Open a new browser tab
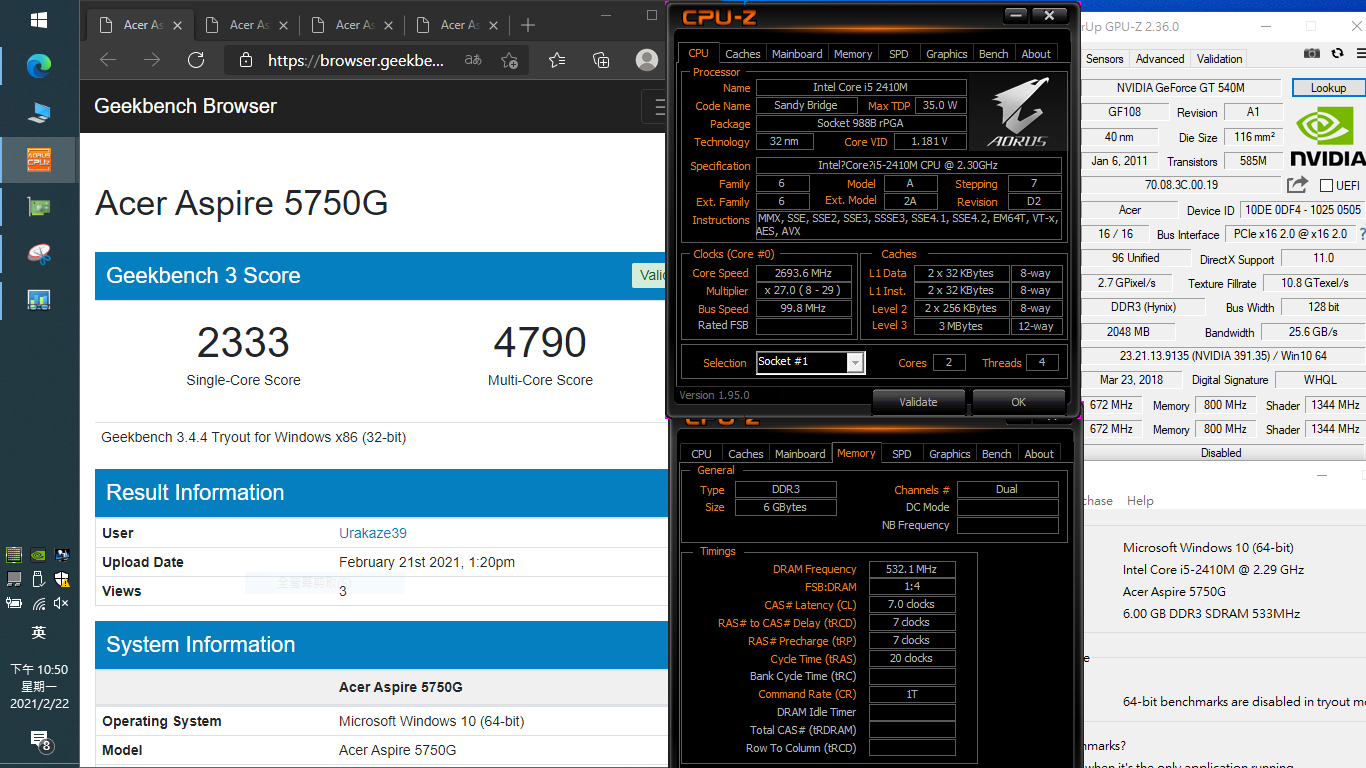The height and width of the screenshot is (768, 1366). point(528,25)
